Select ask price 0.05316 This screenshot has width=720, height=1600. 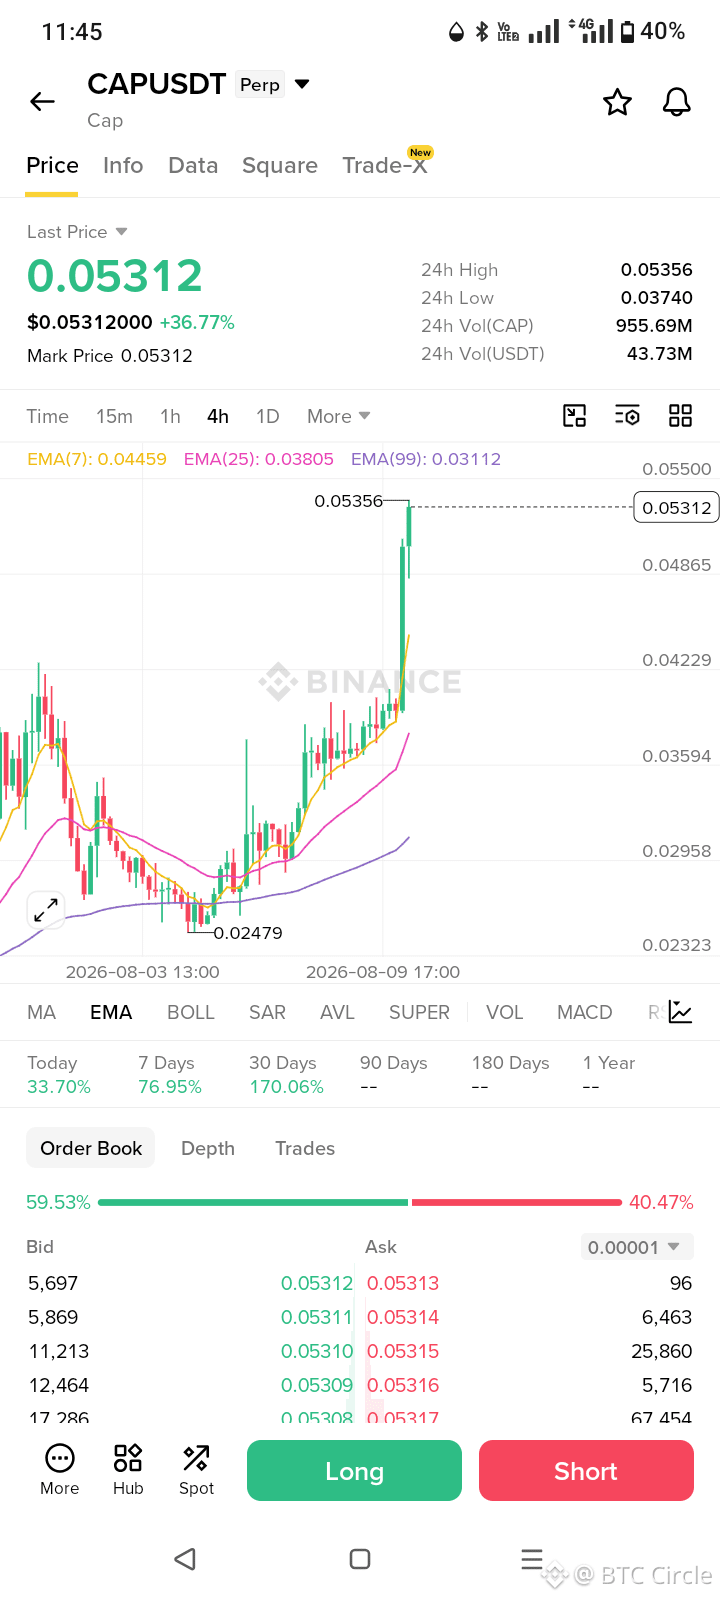403,1385
